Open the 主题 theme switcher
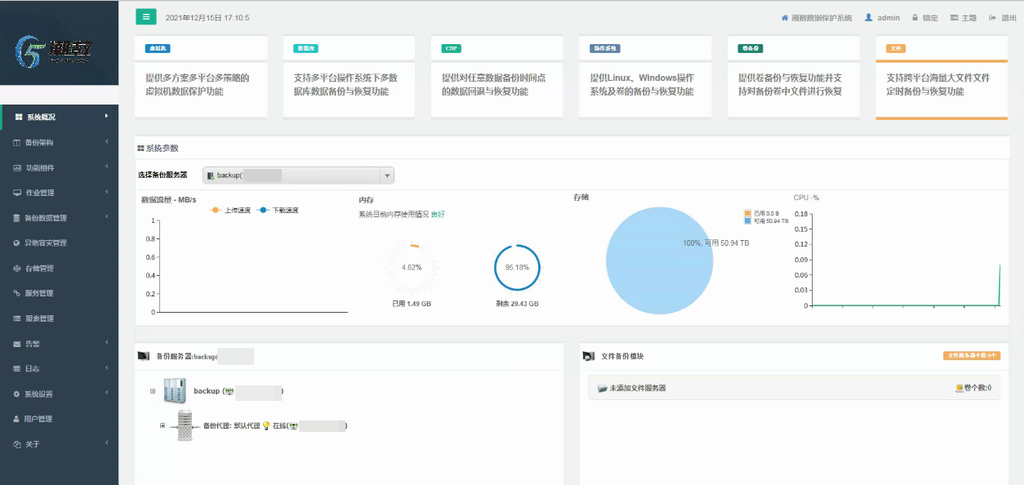 963,18
